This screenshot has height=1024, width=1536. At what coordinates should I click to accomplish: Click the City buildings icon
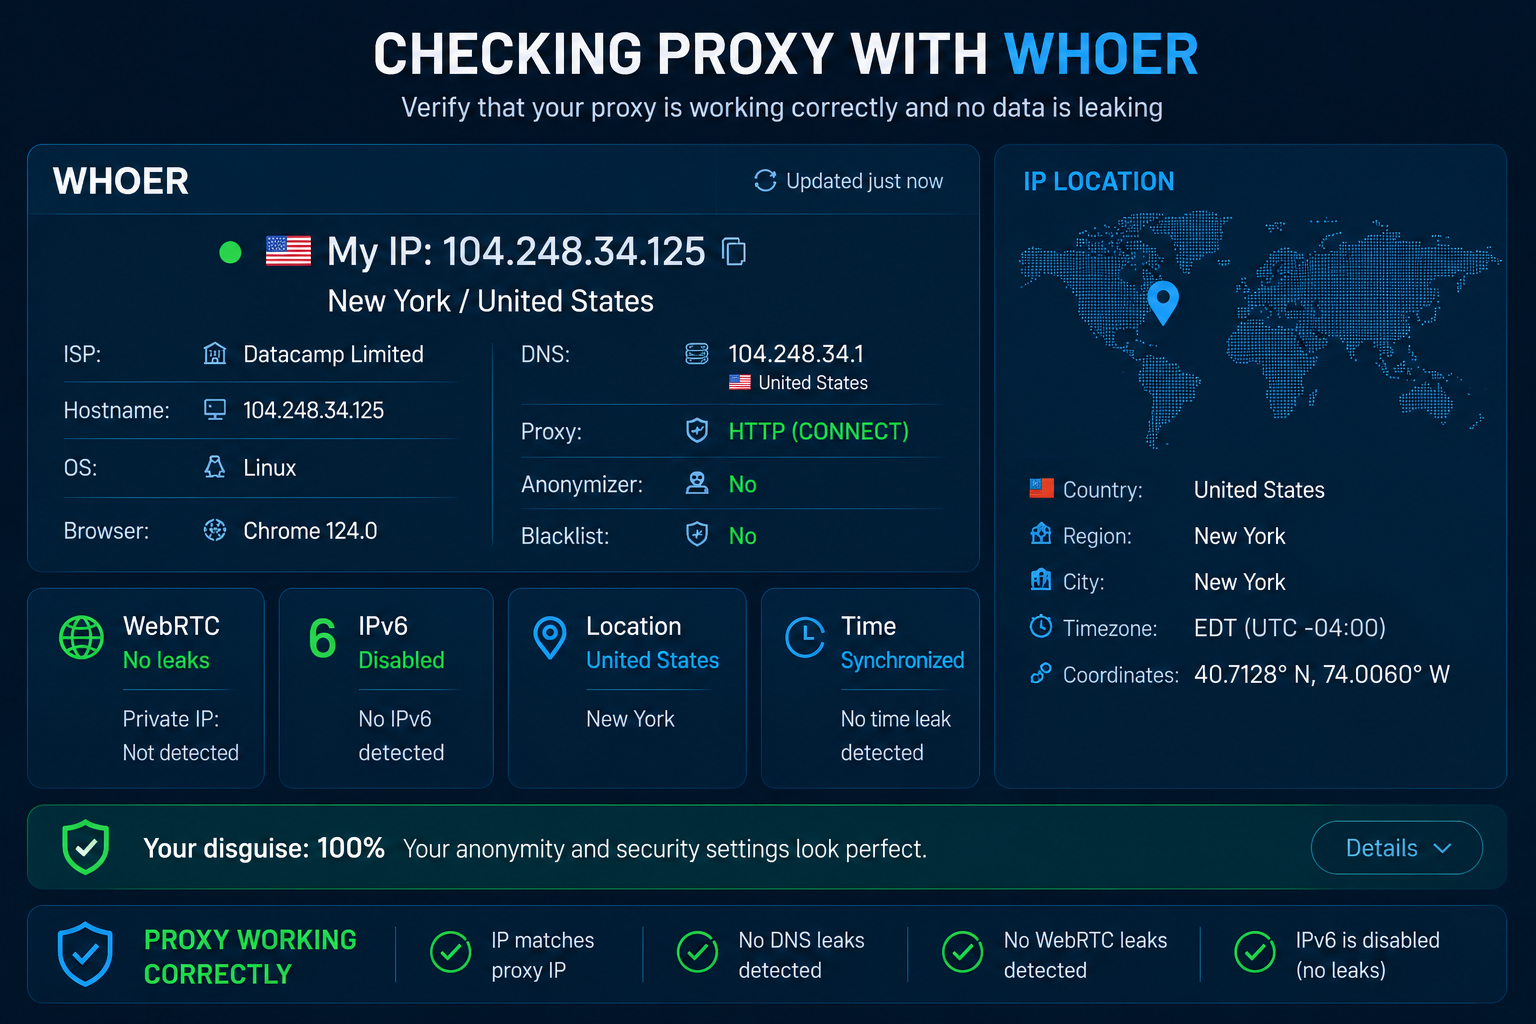coord(1041,580)
